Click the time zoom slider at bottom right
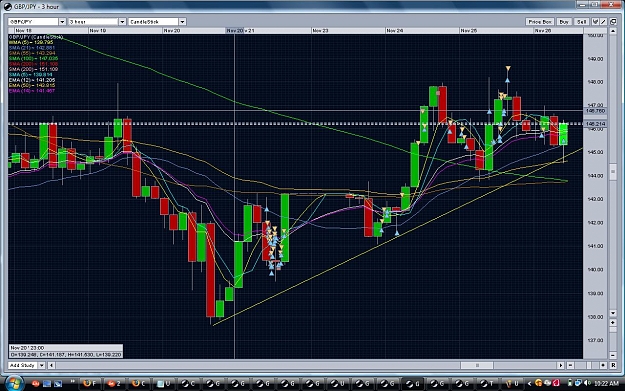 click(x=588, y=365)
